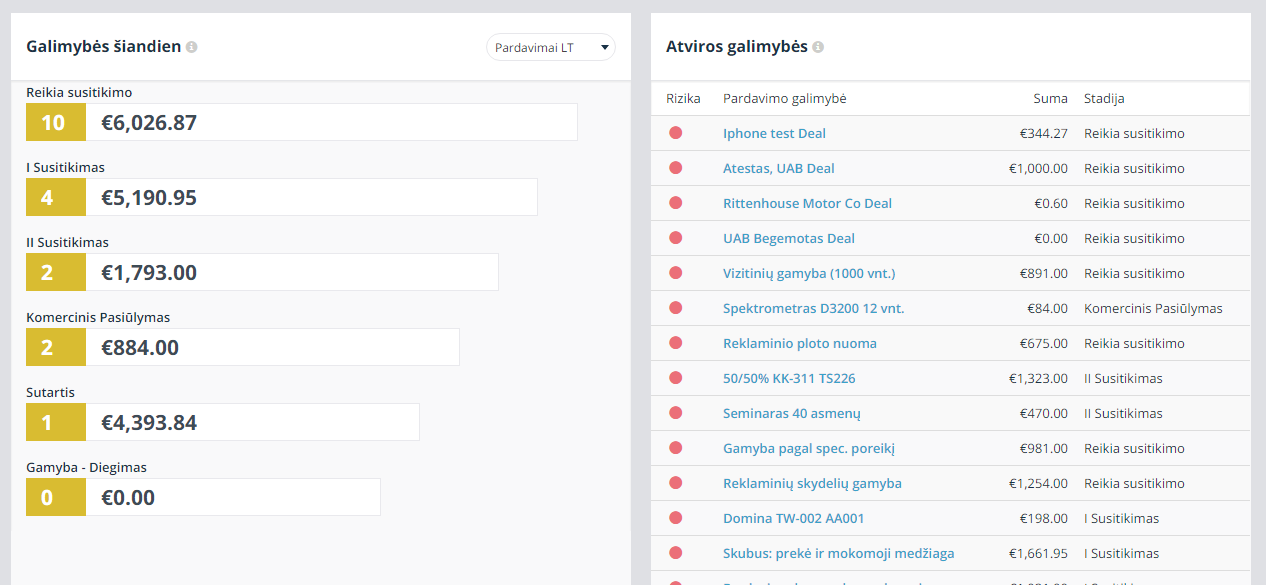Select the risk dot for Seminaras 40 asmenų

click(x=675, y=413)
